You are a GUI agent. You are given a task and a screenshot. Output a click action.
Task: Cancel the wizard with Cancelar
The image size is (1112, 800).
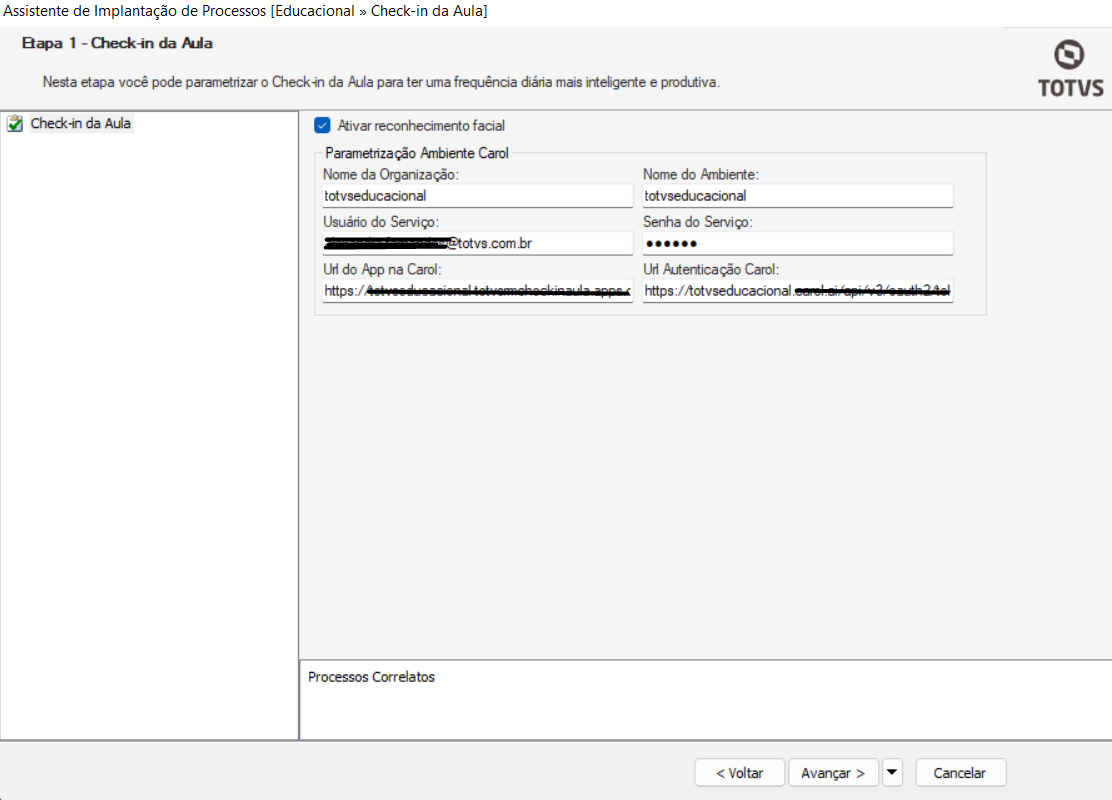coord(960,772)
